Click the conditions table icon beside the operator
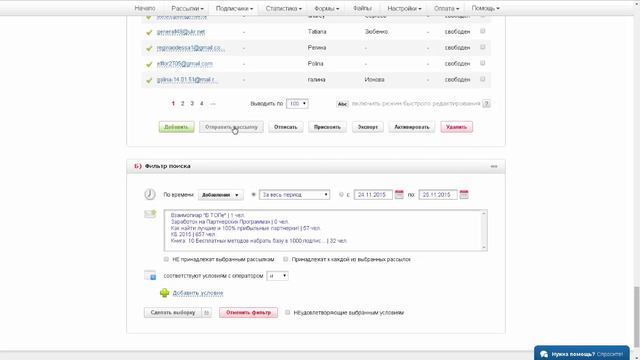Screen dimensions: 640x360 150,276
